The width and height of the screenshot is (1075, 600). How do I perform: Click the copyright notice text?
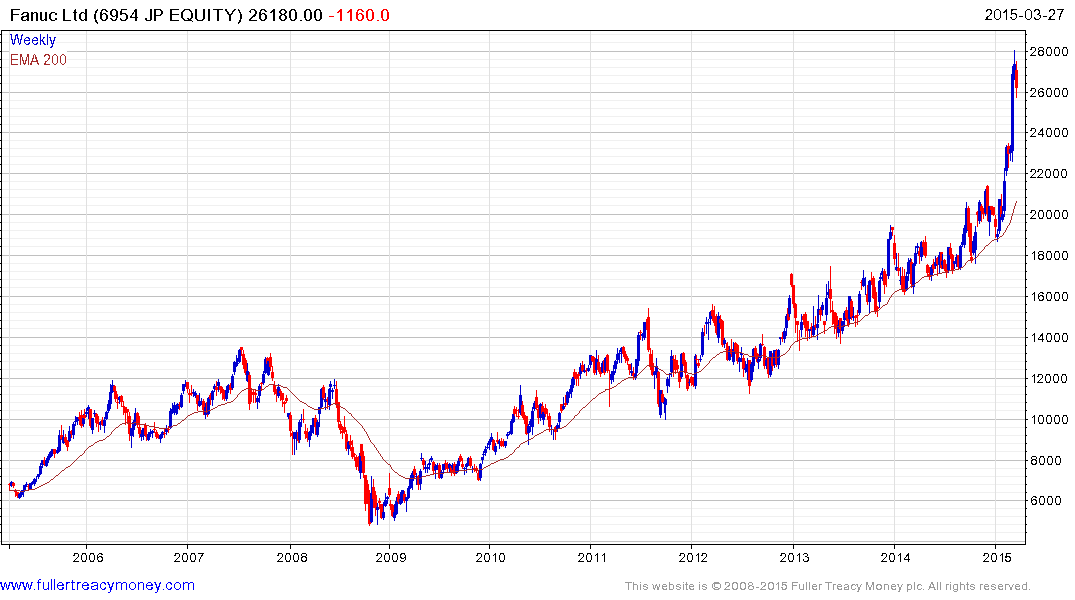pos(828,586)
